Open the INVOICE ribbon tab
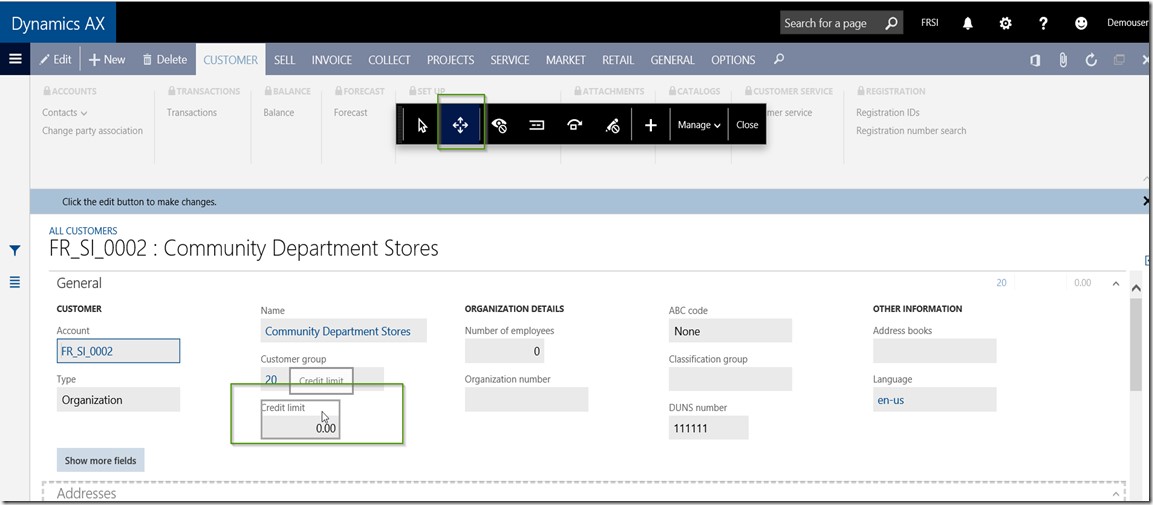 332,60
